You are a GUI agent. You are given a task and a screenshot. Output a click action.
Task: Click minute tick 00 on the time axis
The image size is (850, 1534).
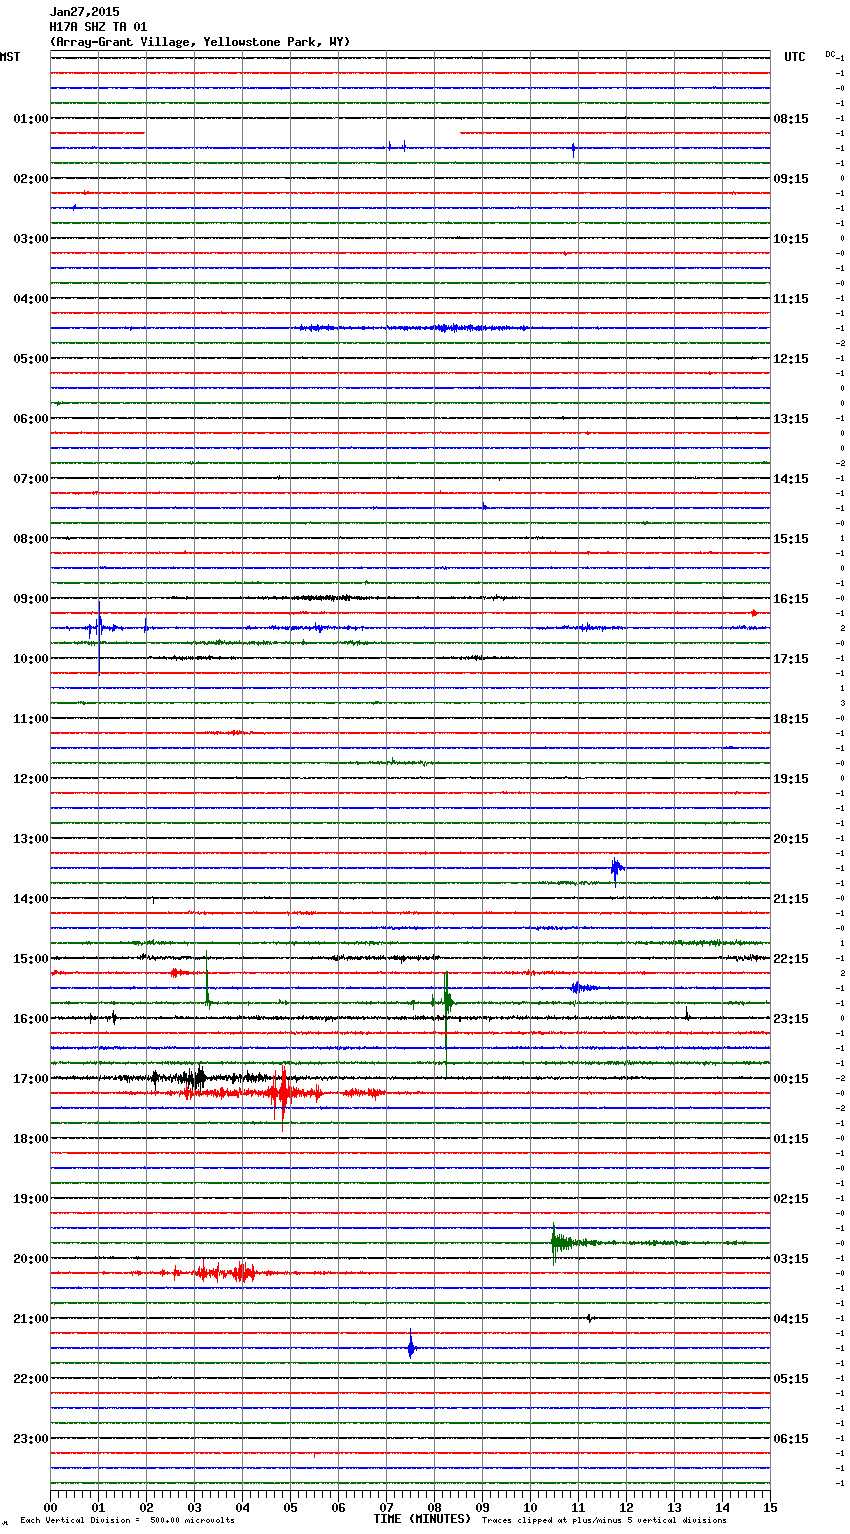coord(50,1507)
